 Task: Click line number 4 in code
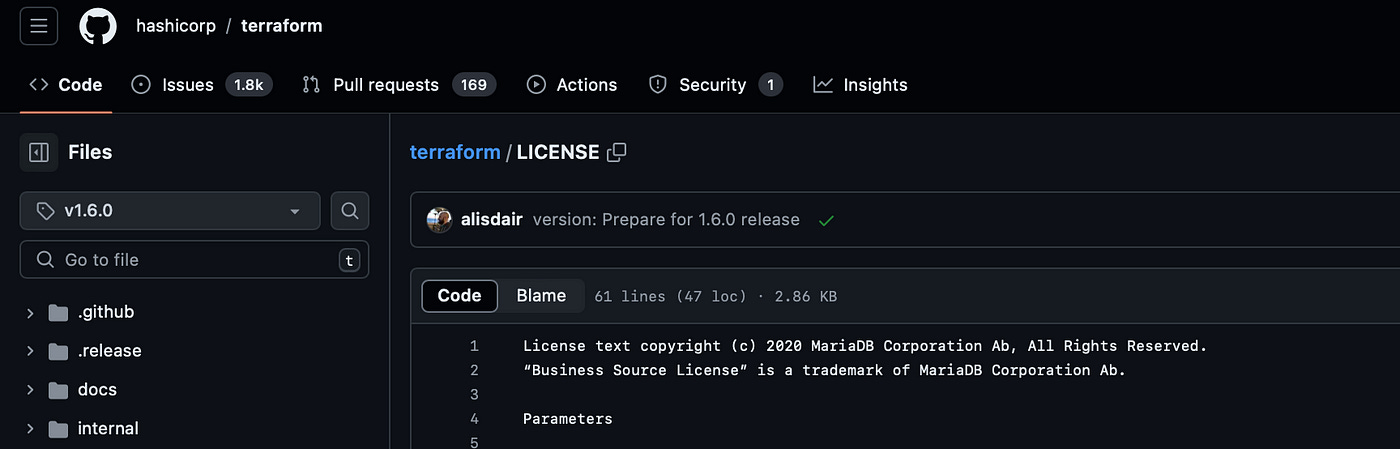point(474,419)
